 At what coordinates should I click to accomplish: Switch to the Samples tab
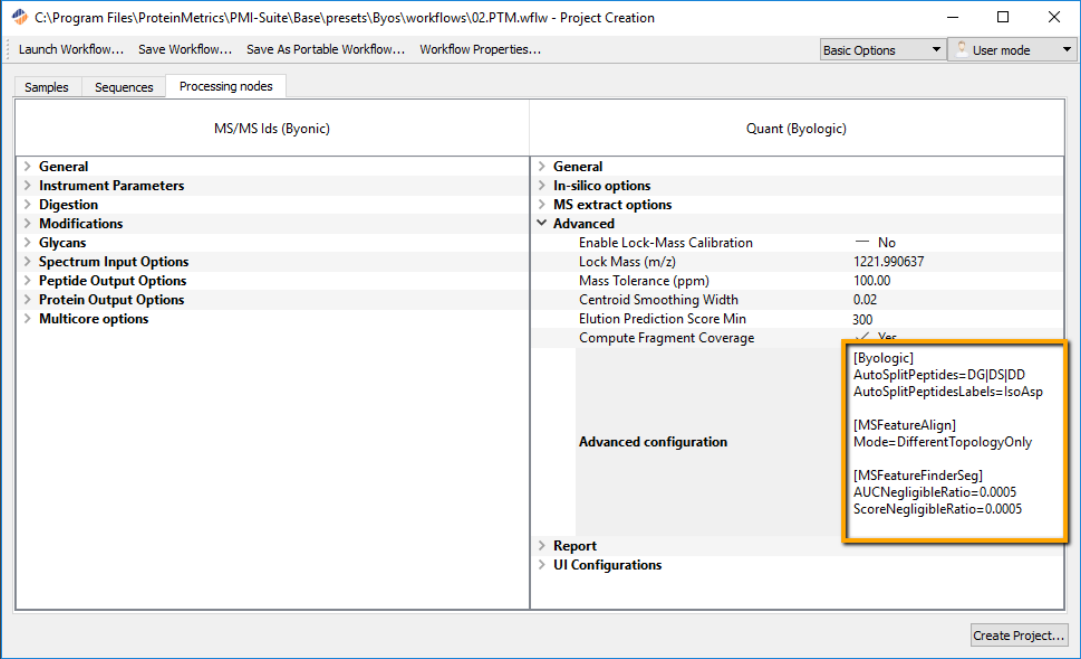(46, 87)
